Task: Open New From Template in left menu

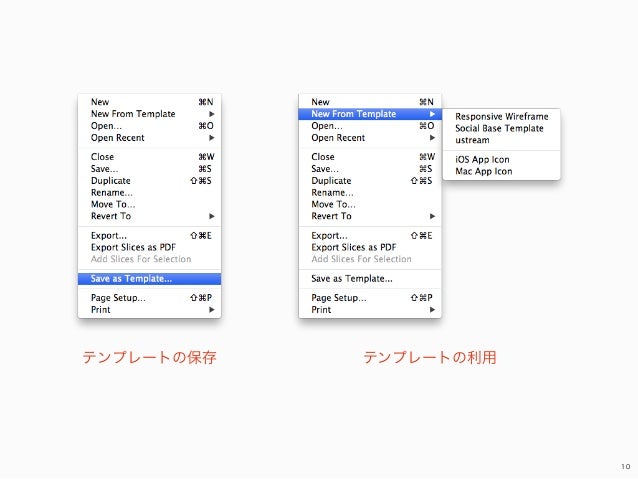Action: pos(149,114)
